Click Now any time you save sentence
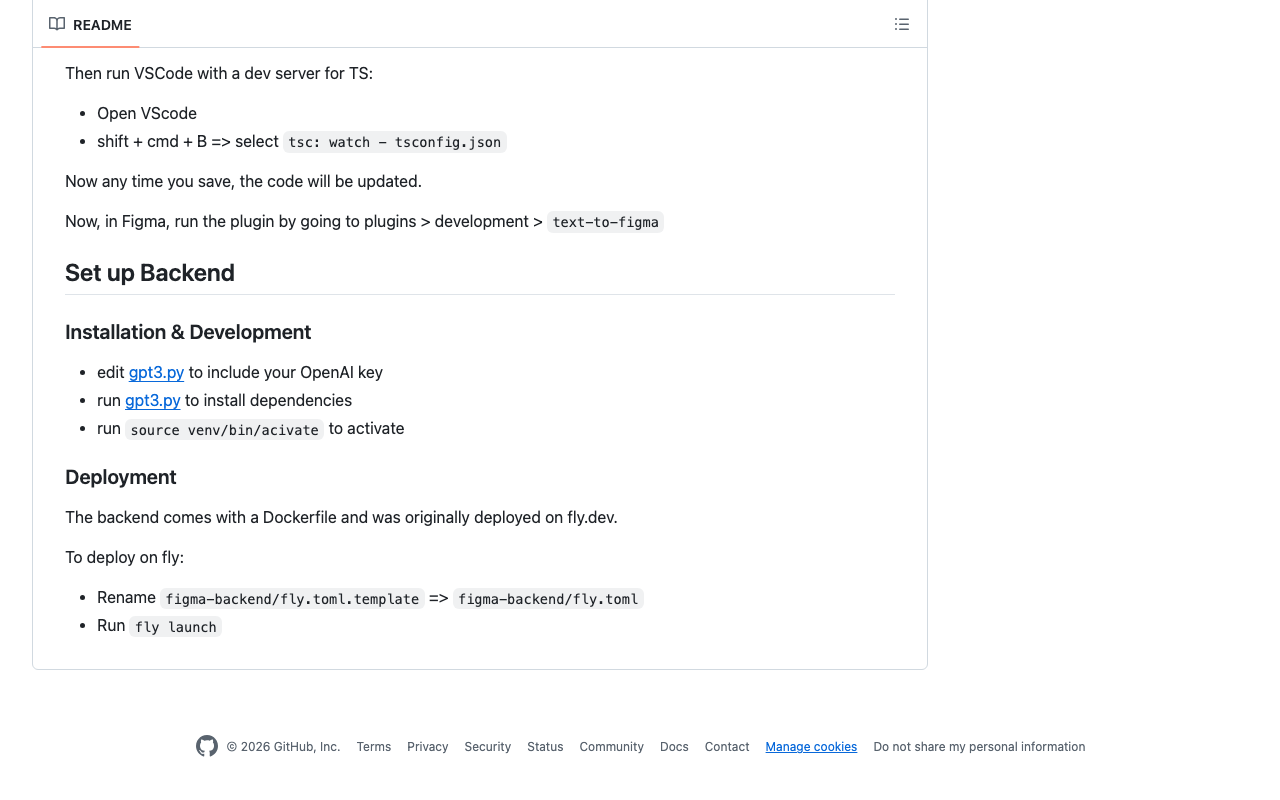 pos(243,181)
